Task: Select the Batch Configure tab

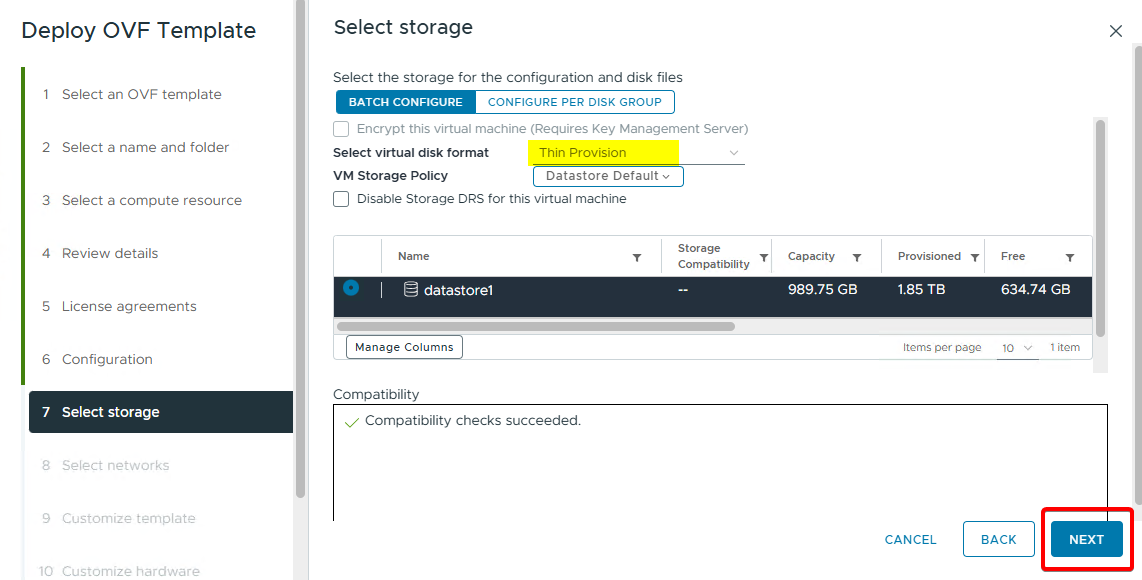Action: pos(405,102)
